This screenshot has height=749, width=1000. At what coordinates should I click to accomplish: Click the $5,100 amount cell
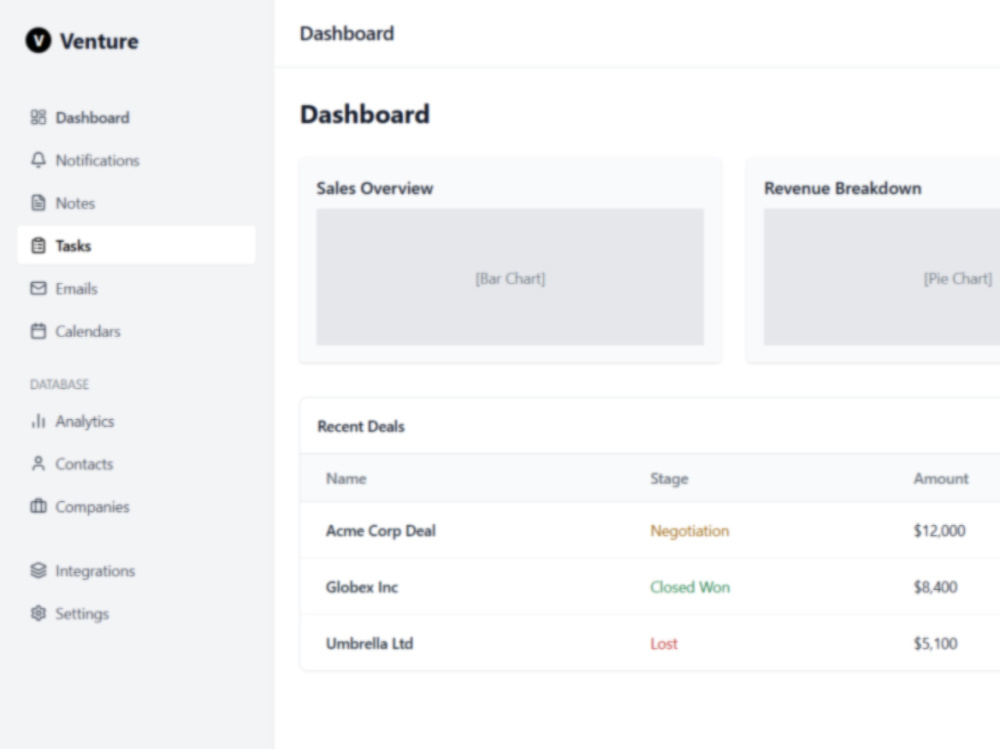coord(935,643)
